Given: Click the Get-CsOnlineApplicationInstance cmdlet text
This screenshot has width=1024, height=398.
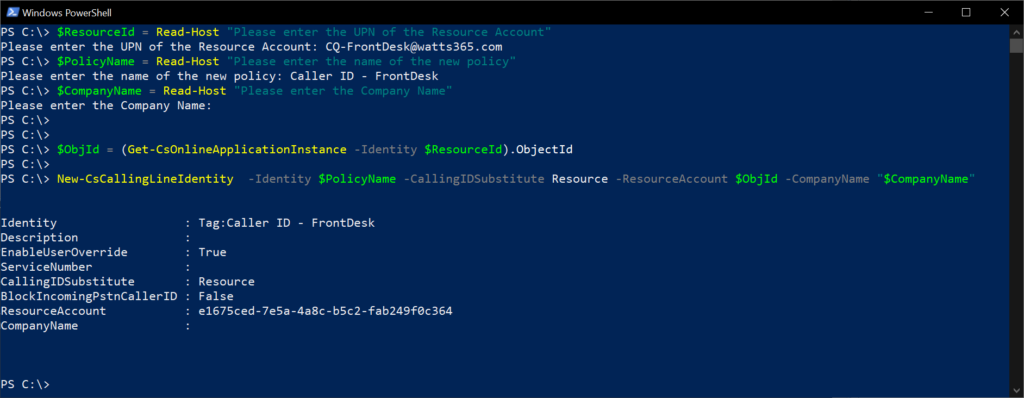Looking at the screenshot, I should [x=235, y=150].
